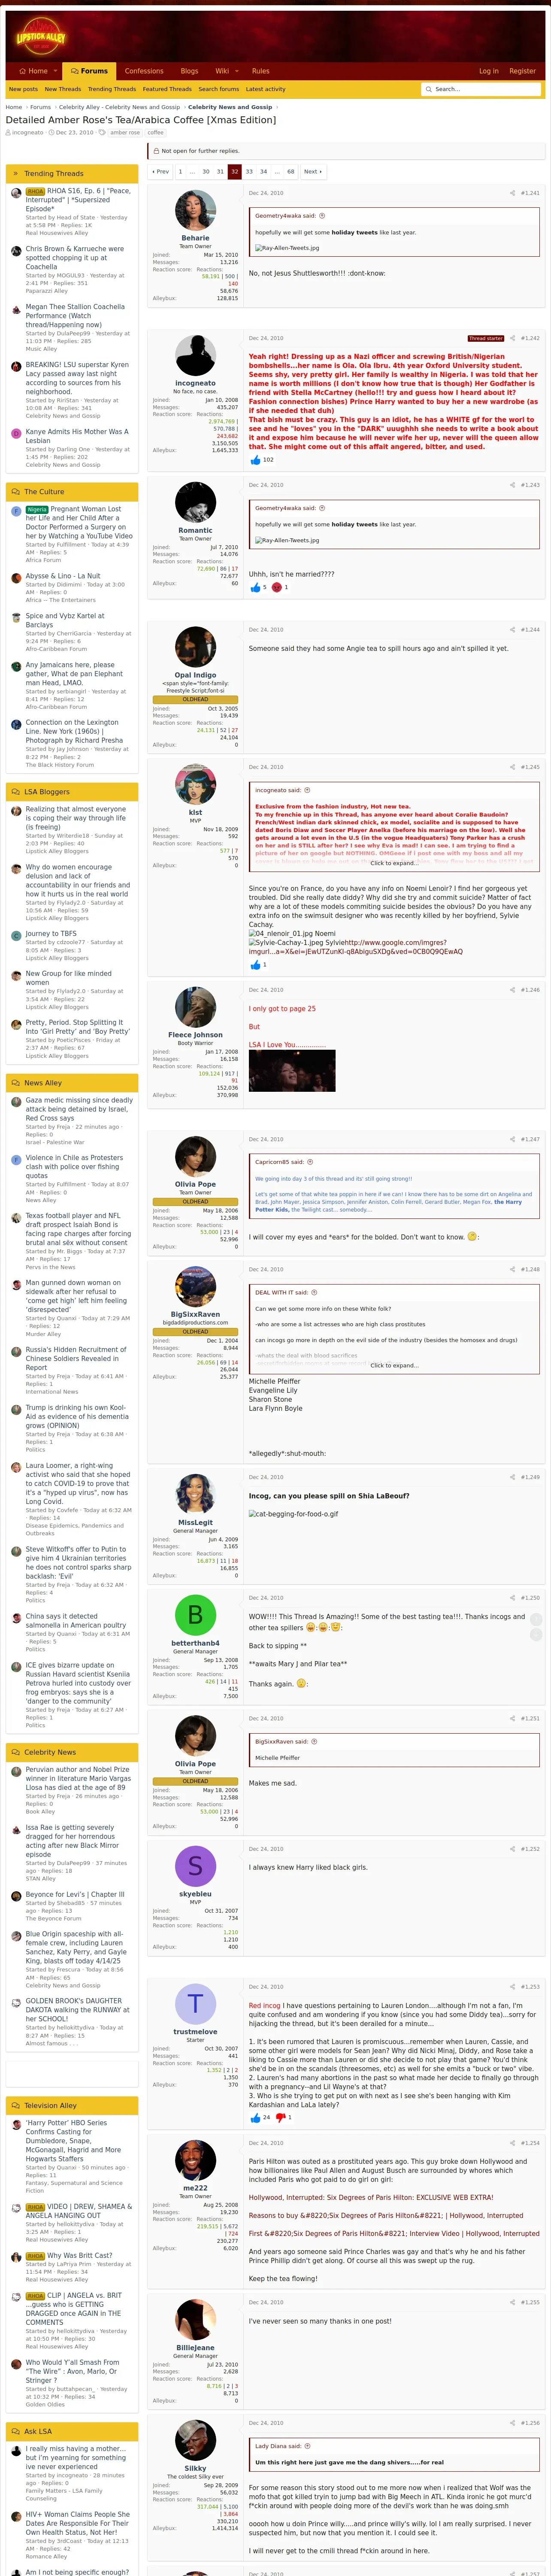Screen dimensions: 551x2576
Task: Open skyebleu's purple S avatar
Action: point(195,1866)
